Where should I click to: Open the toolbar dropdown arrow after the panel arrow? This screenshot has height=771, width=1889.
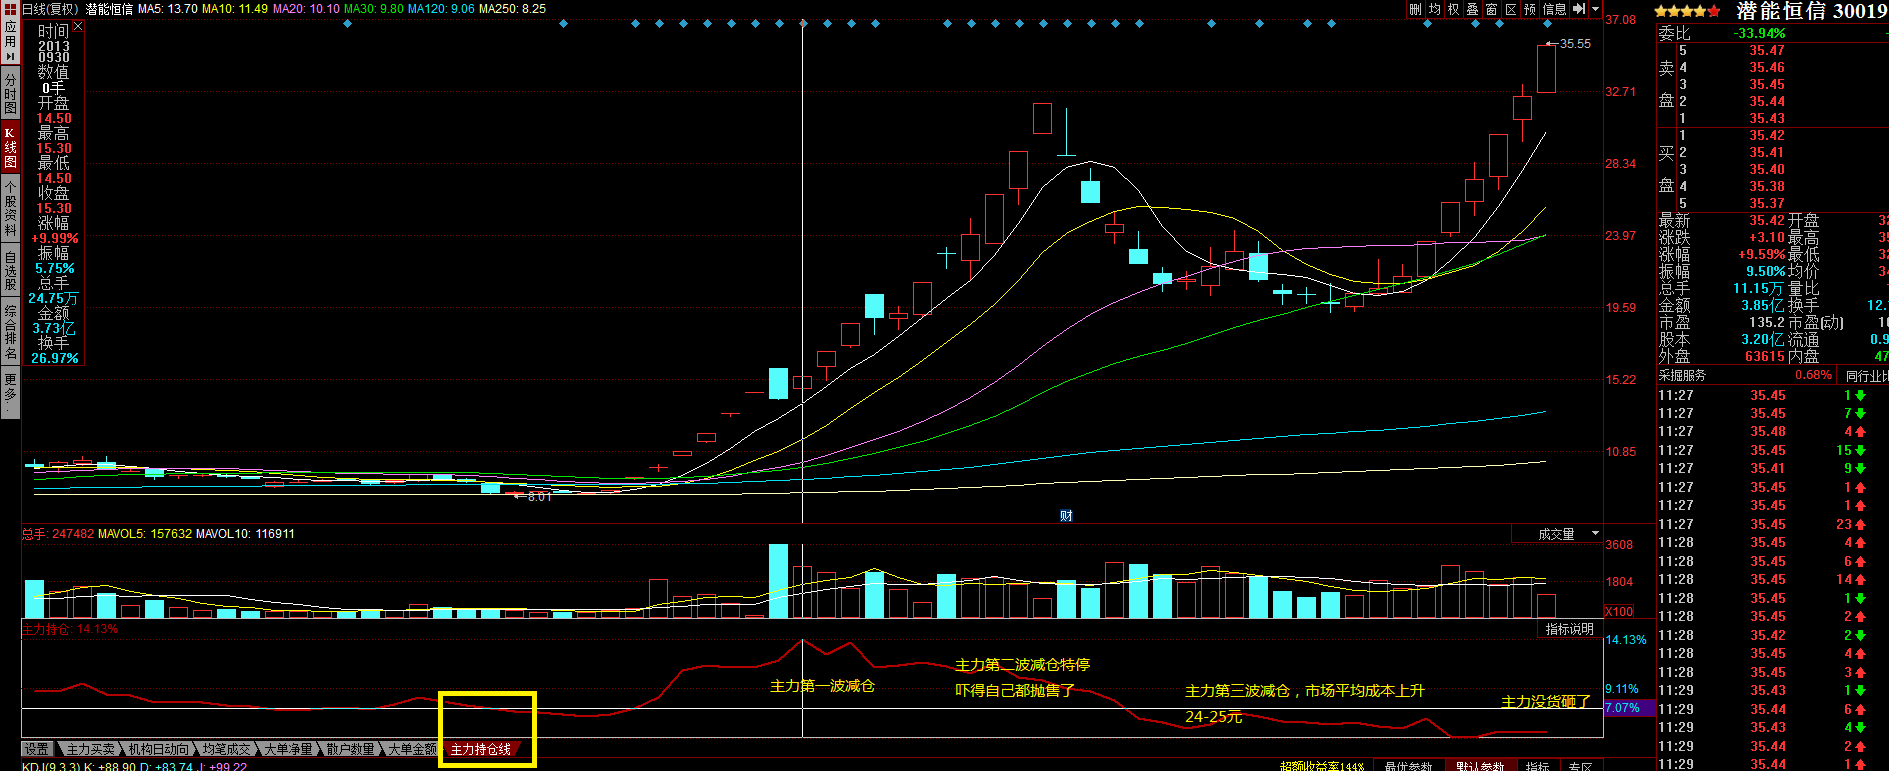coord(1595,8)
